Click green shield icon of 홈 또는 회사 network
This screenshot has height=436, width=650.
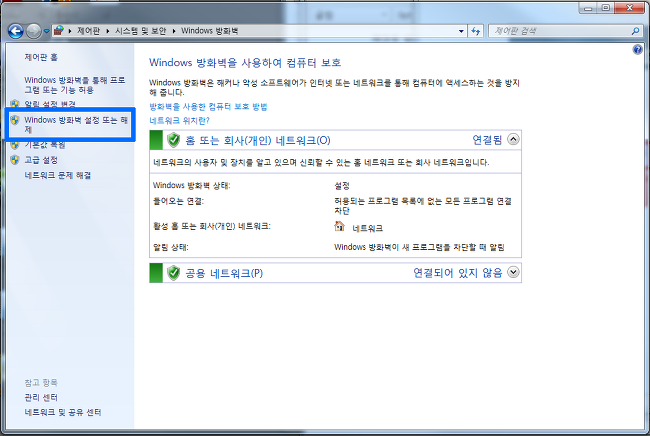(173, 140)
